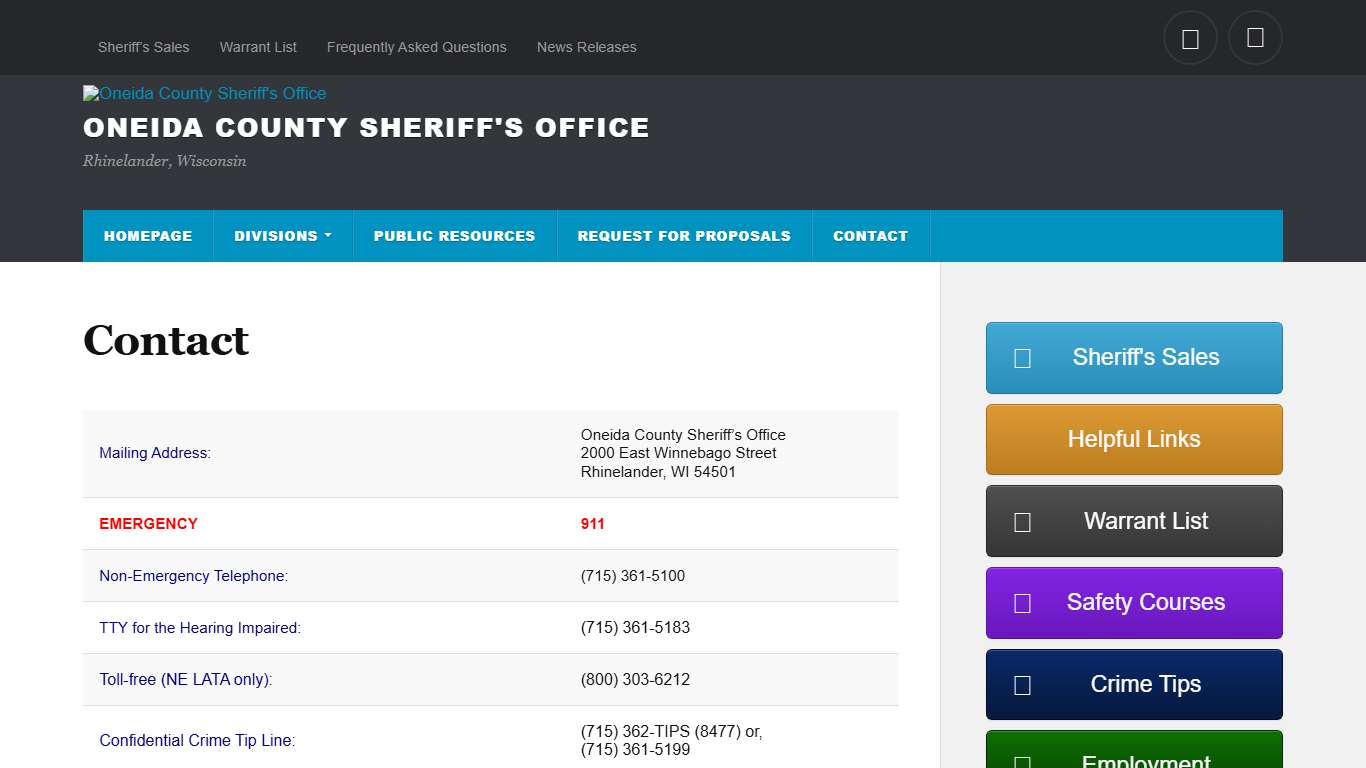1366x768 pixels.
Task: Click the Sheriff's Sales sidebar icon
Action: tap(1021, 357)
